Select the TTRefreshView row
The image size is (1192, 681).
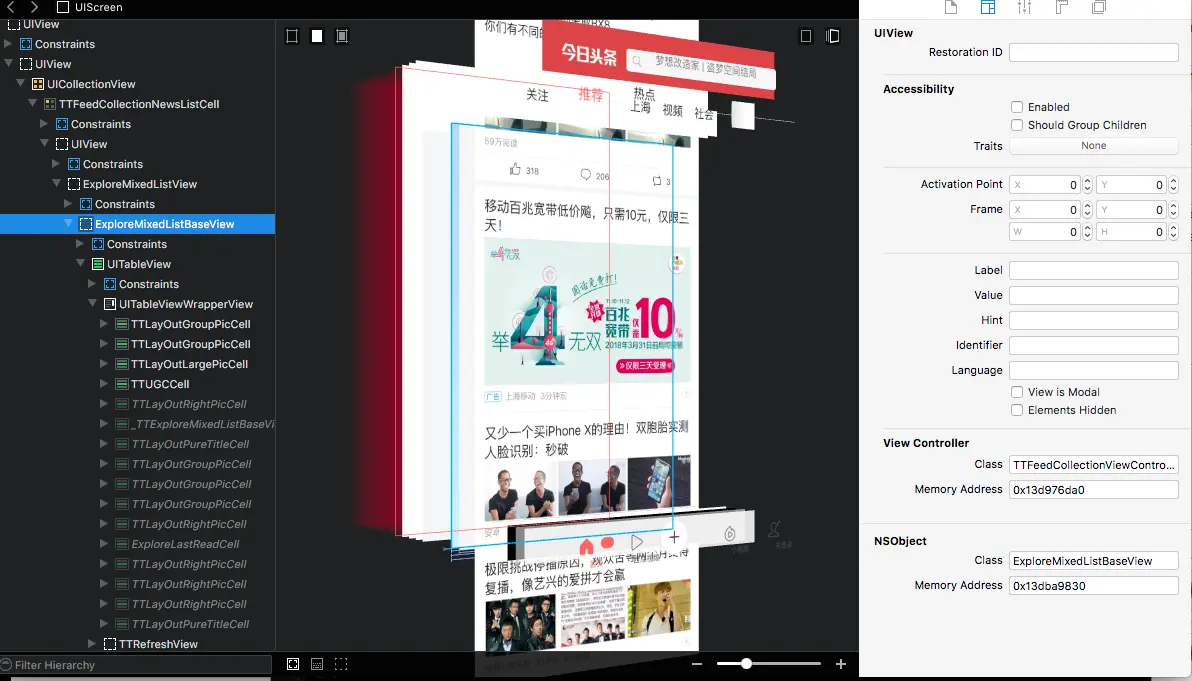[138, 644]
